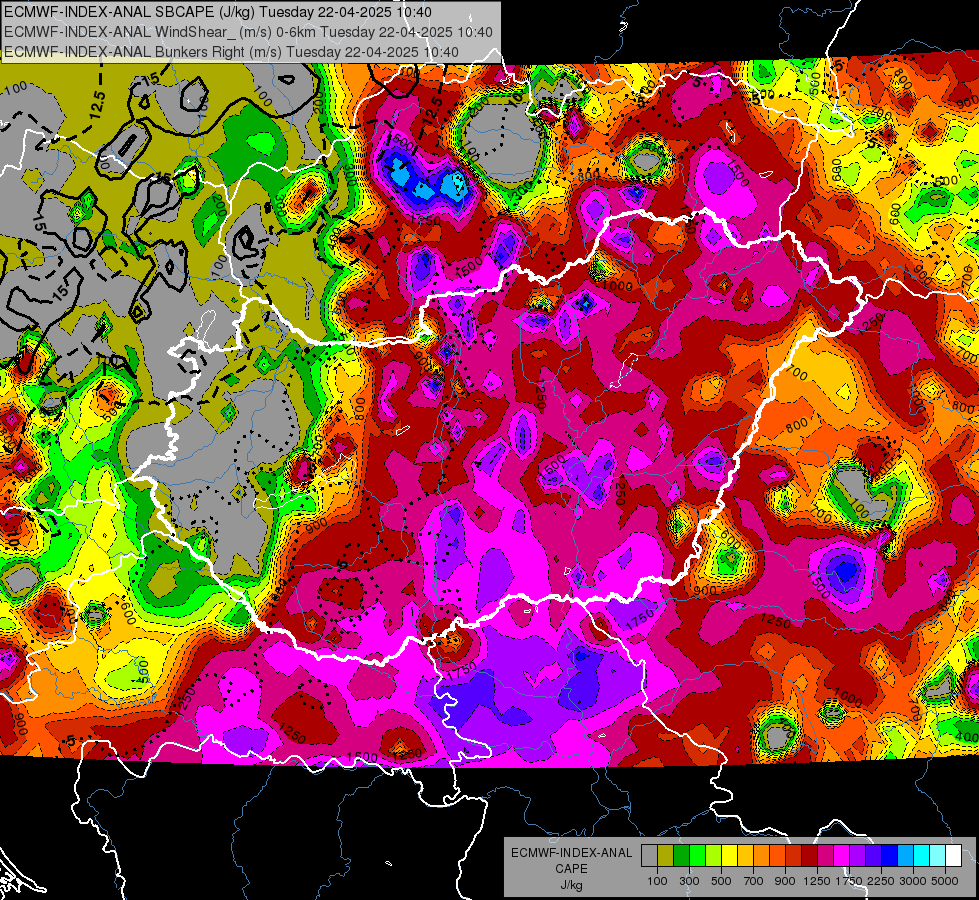Click the pale cyan swatch left of the 5000 tick
Viewport: 979px width, 900px height.
(x=938, y=856)
